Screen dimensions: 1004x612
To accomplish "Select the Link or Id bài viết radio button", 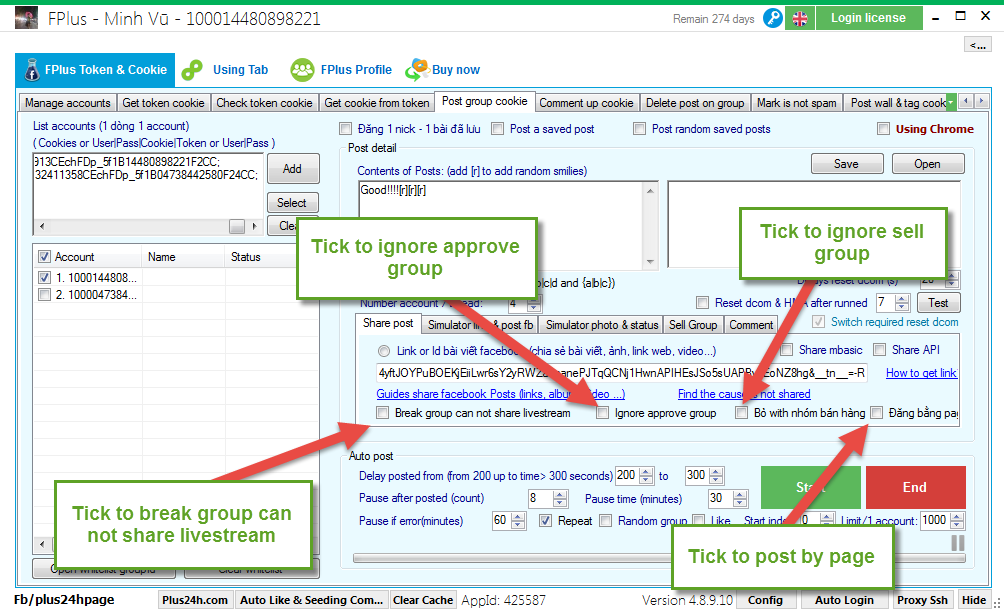I will point(384,351).
